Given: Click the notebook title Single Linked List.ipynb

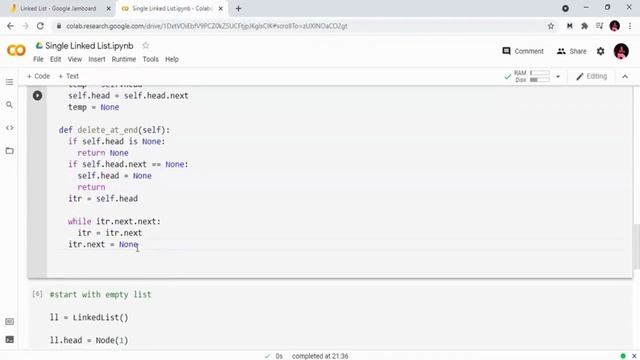Looking at the screenshot, I should (89, 46).
